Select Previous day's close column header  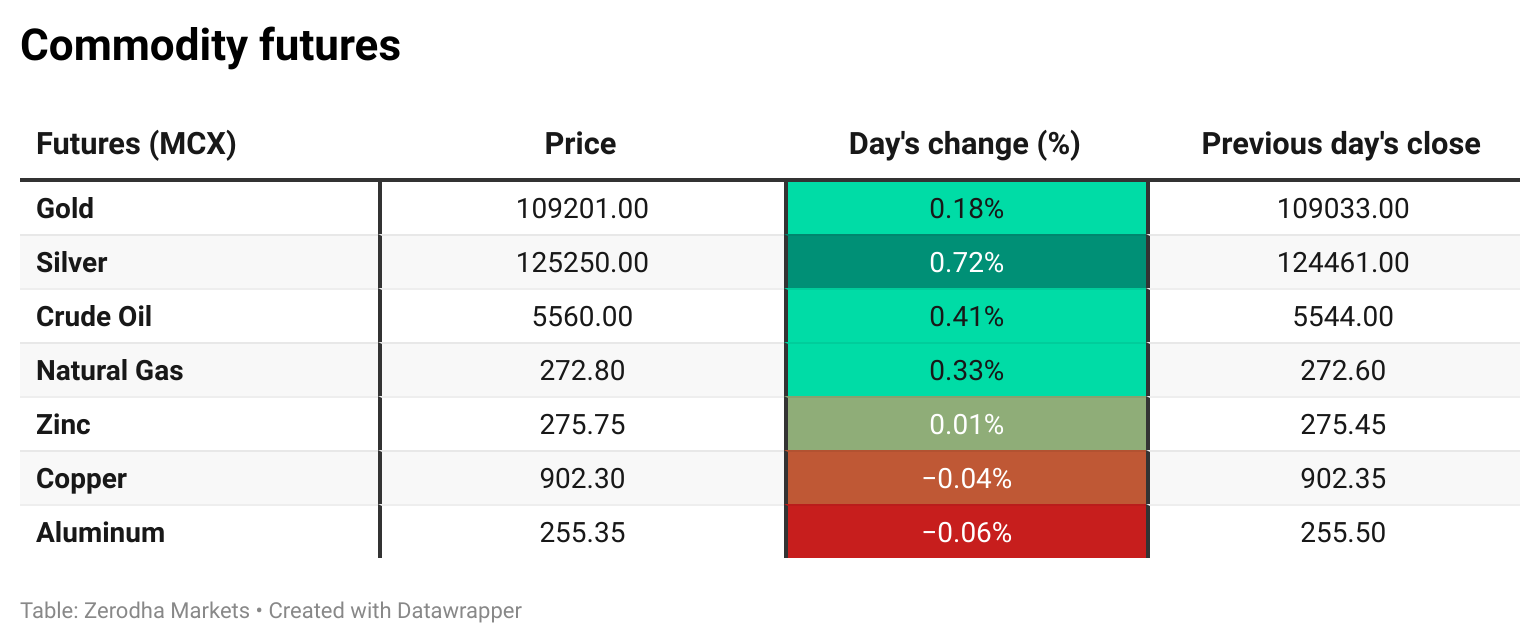point(1341,144)
